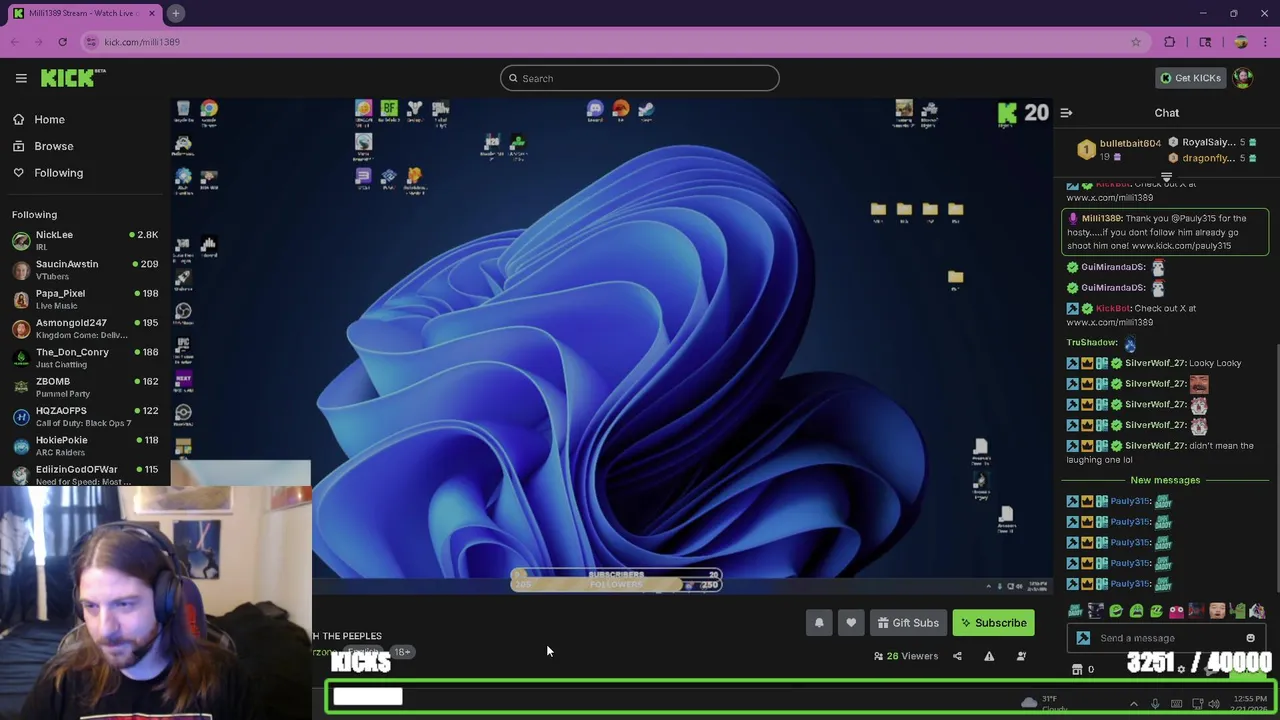The width and height of the screenshot is (1280, 720).
Task: Click the taskbar microphone icon
Action: (x=1155, y=704)
